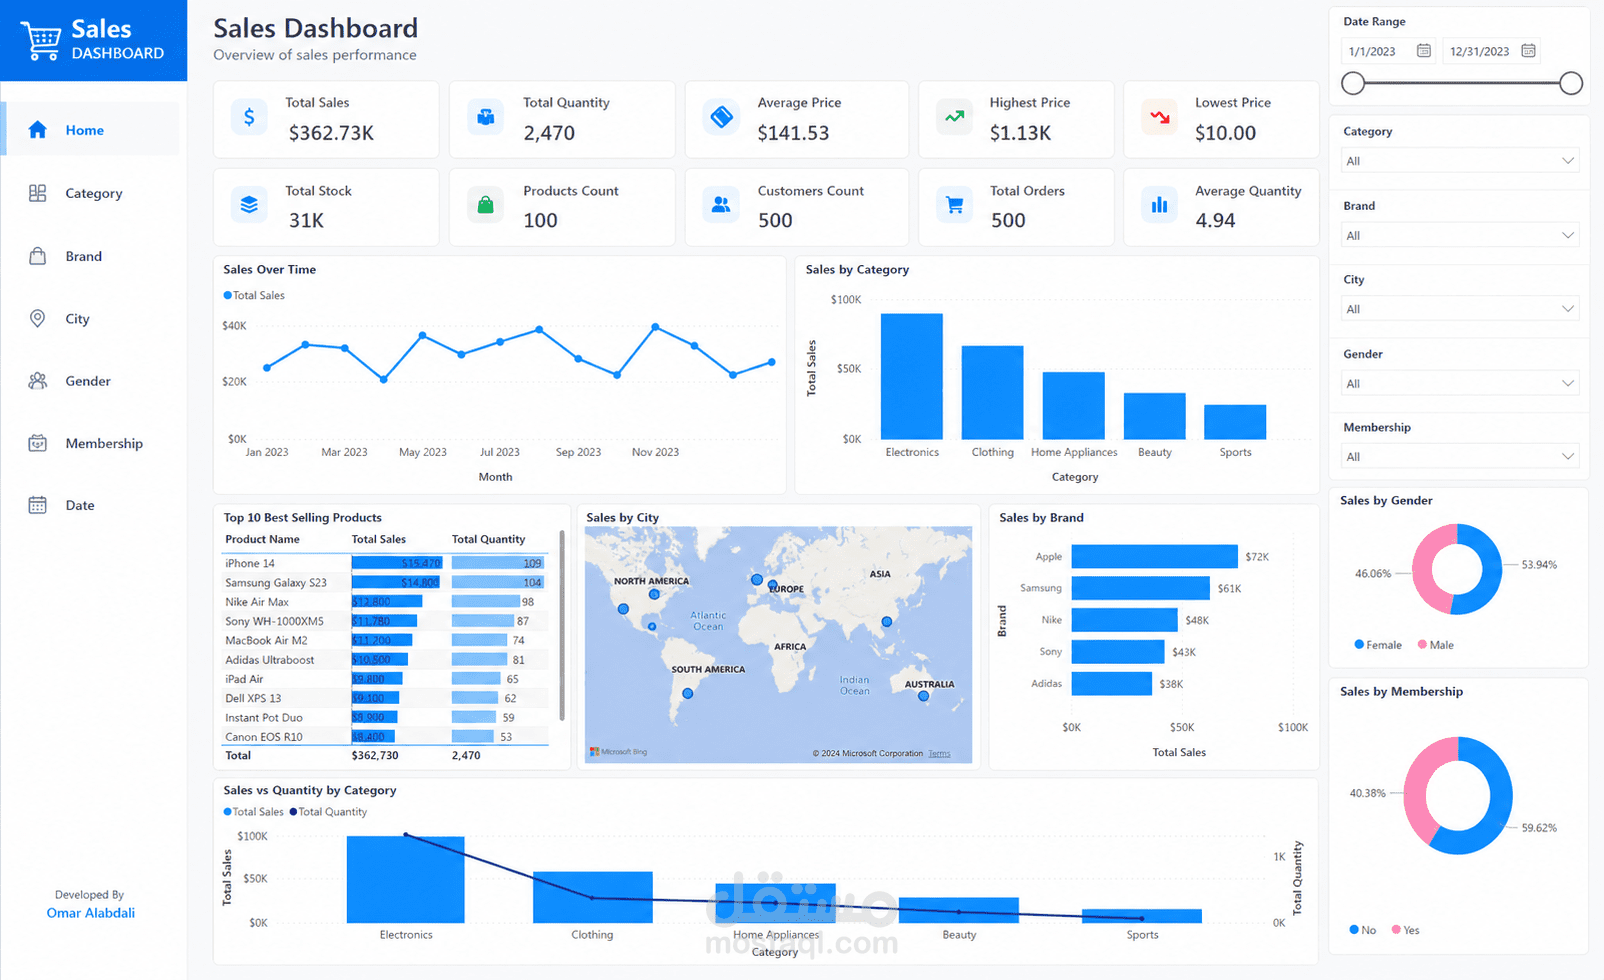Select the Apple bar in Sales by Brand
The height and width of the screenshot is (980, 1604).
point(1154,556)
